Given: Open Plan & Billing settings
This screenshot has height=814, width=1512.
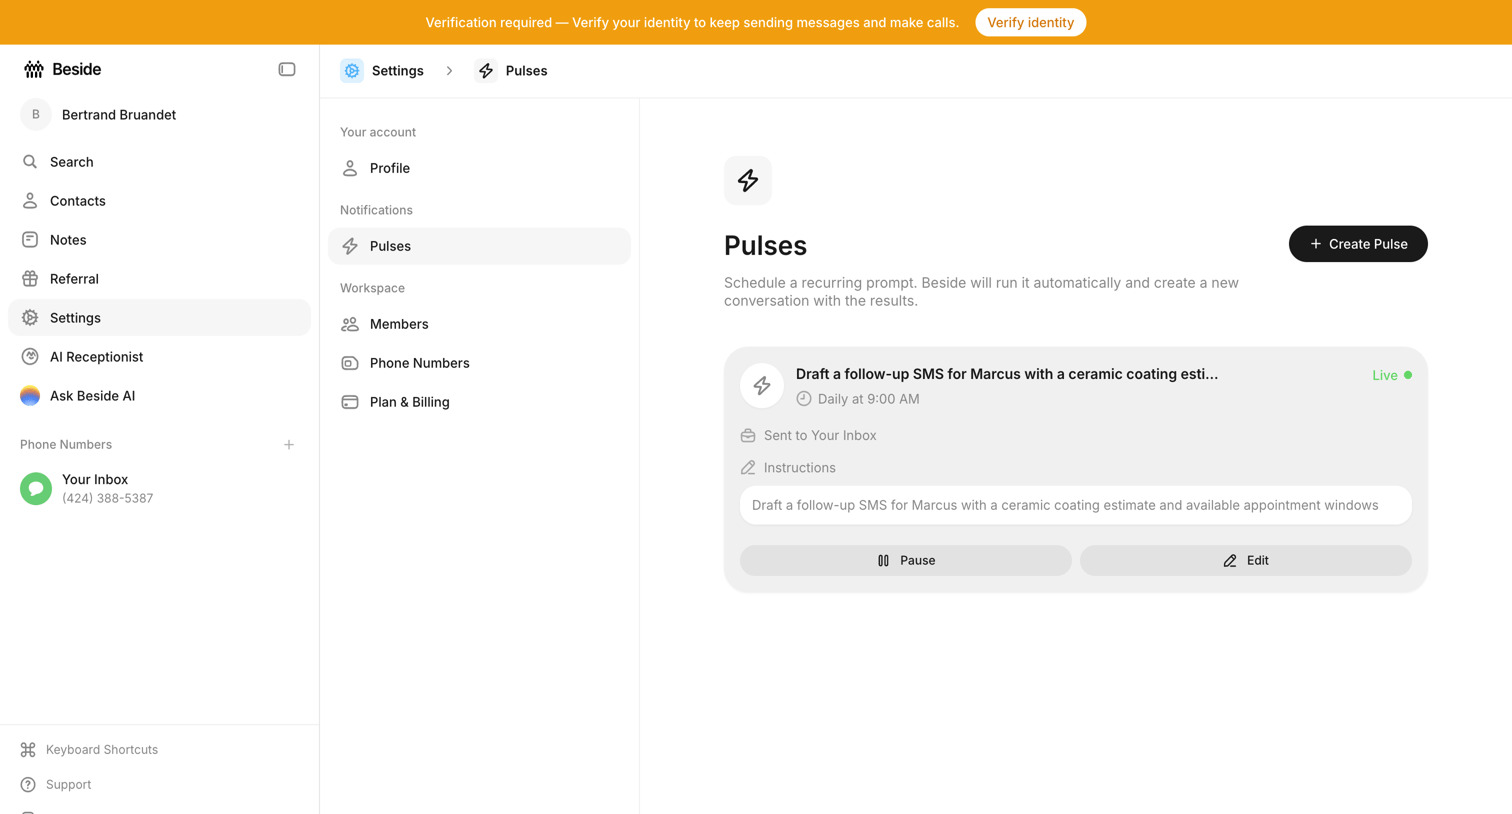Looking at the screenshot, I should click(x=479, y=402).
